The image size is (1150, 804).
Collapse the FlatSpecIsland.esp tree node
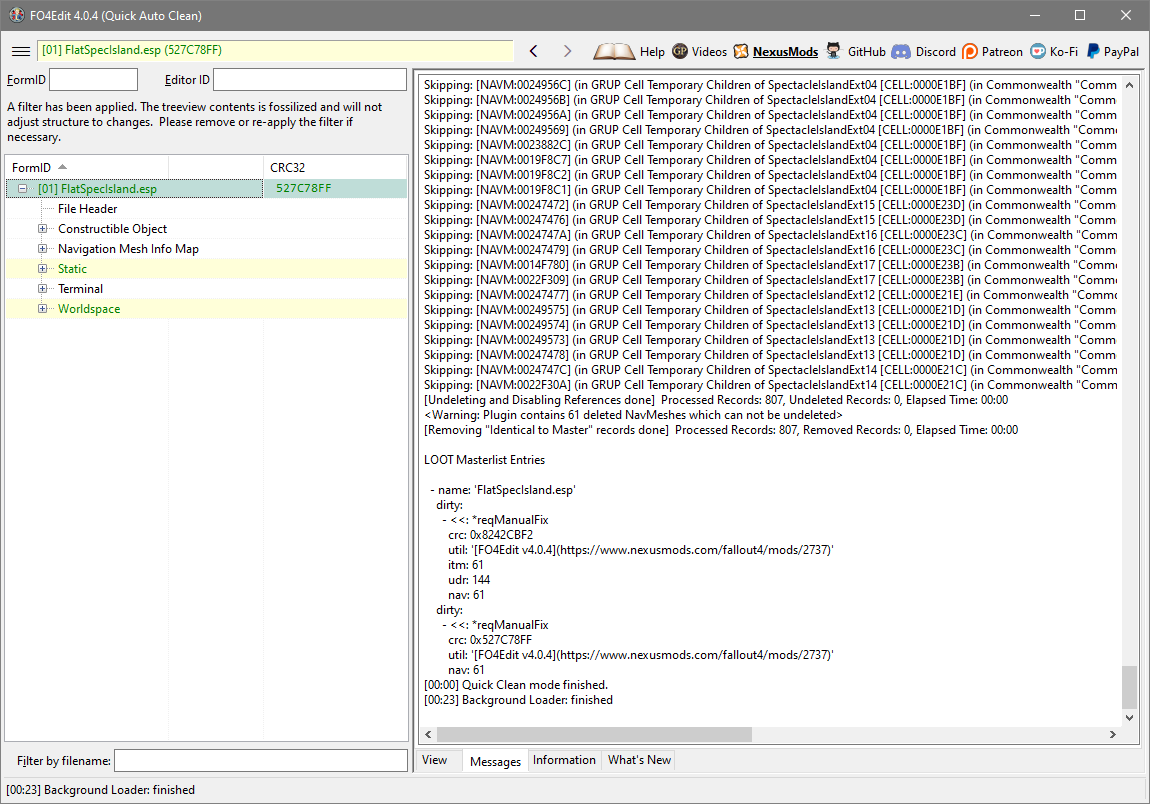(x=23, y=188)
